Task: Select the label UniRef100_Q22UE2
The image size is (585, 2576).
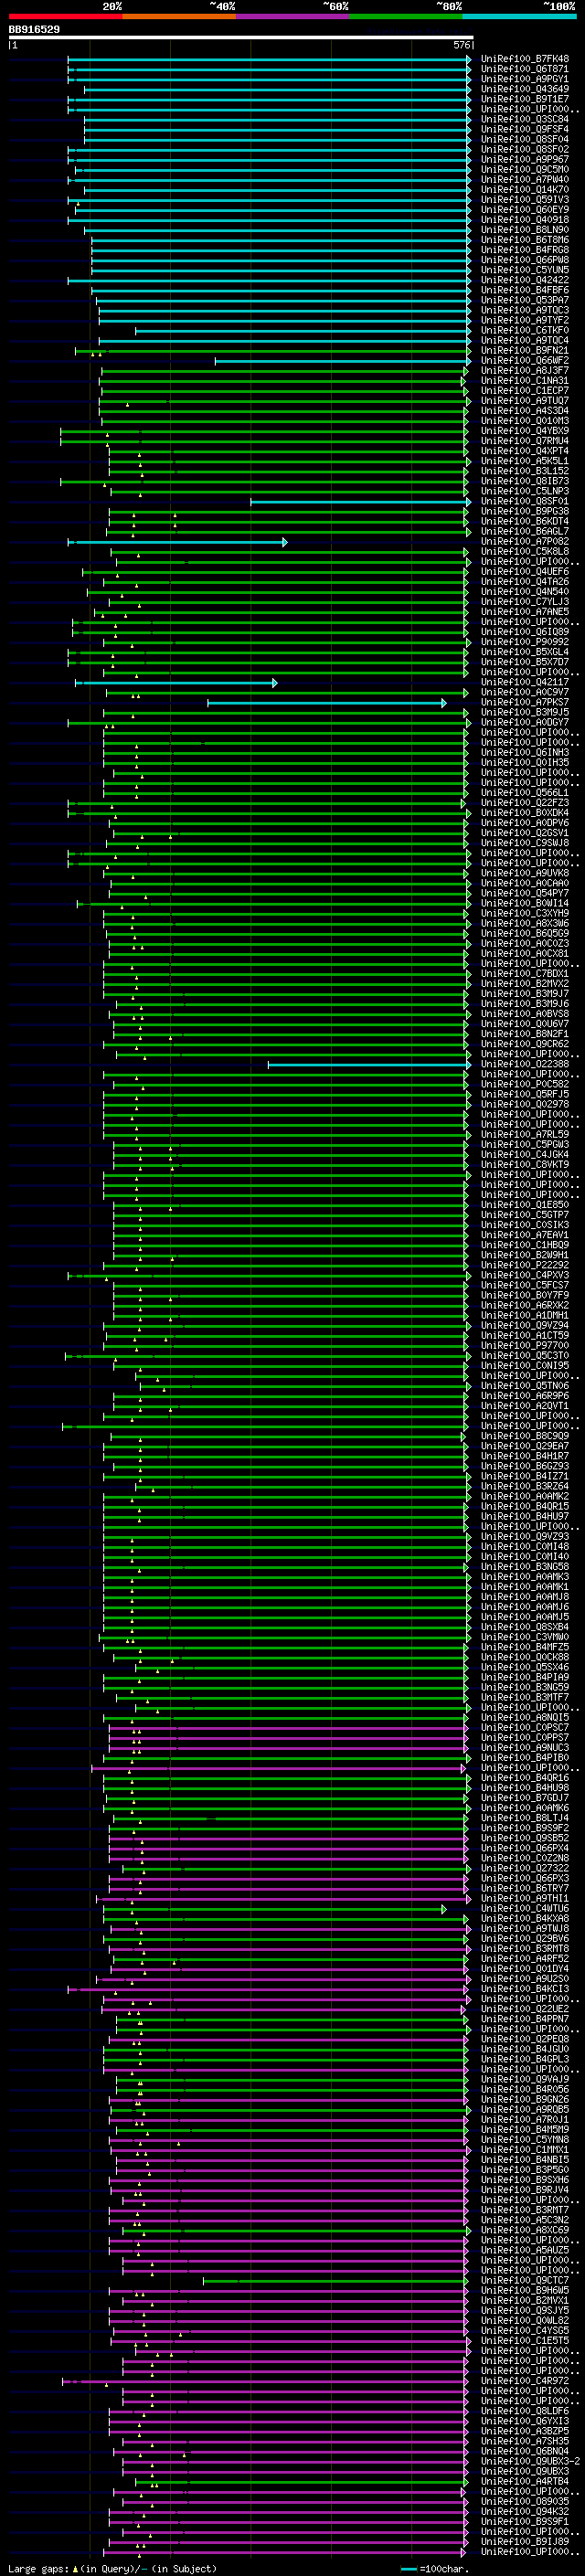Action: [525, 2008]
